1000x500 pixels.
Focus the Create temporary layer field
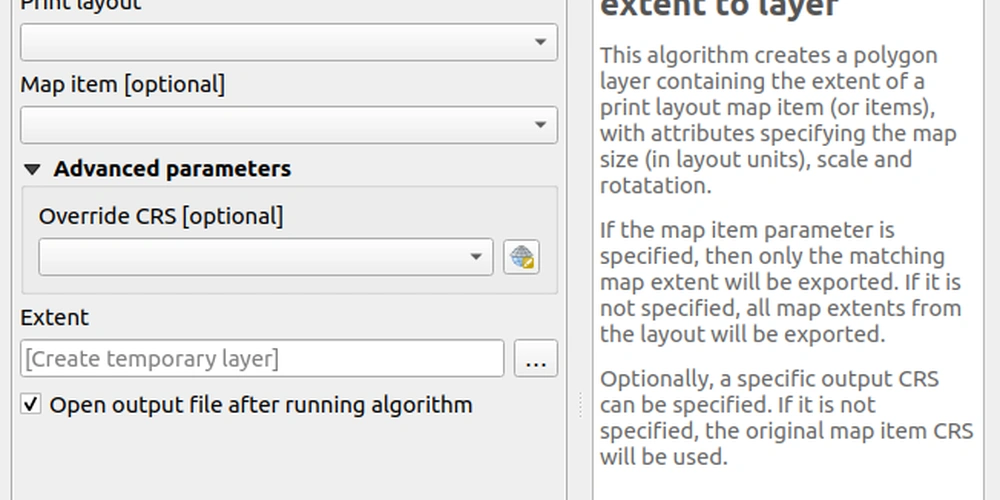coord(262,359)
